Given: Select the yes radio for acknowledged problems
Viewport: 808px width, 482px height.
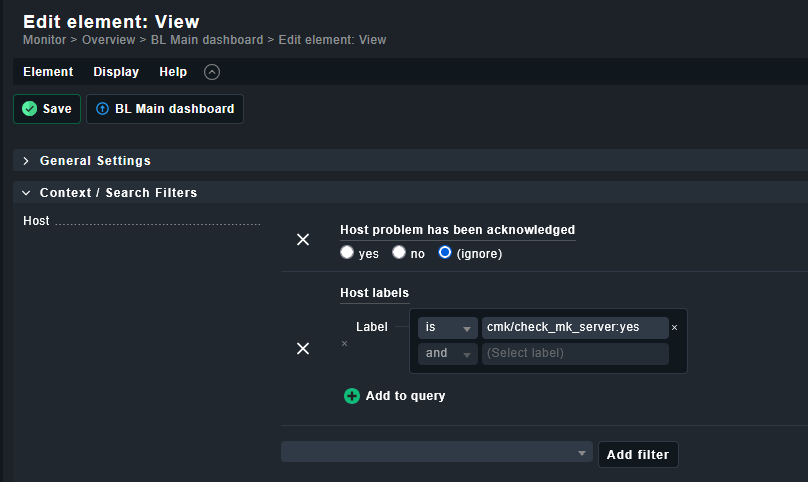Looking at the screenshot, I should [x=347, y=253].
